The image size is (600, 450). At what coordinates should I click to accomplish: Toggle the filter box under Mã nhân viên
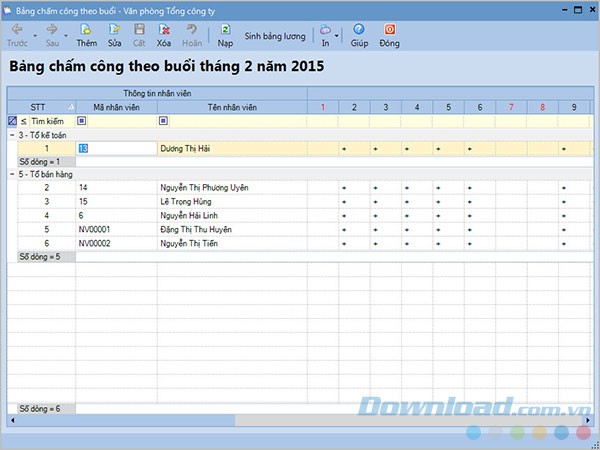(82, 121)
